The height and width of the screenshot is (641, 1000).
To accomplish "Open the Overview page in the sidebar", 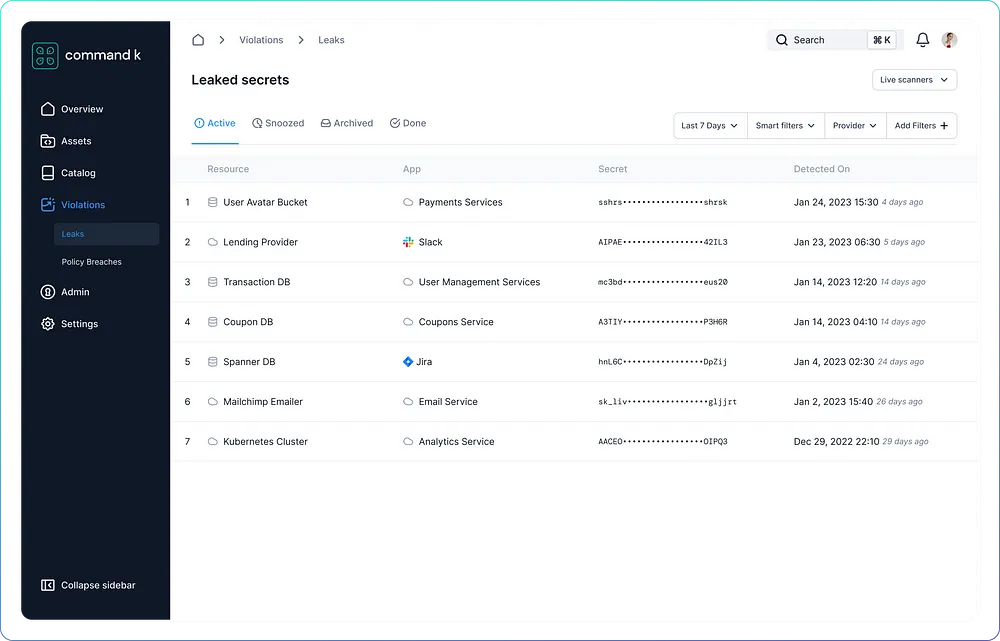I will coord(81,109).
